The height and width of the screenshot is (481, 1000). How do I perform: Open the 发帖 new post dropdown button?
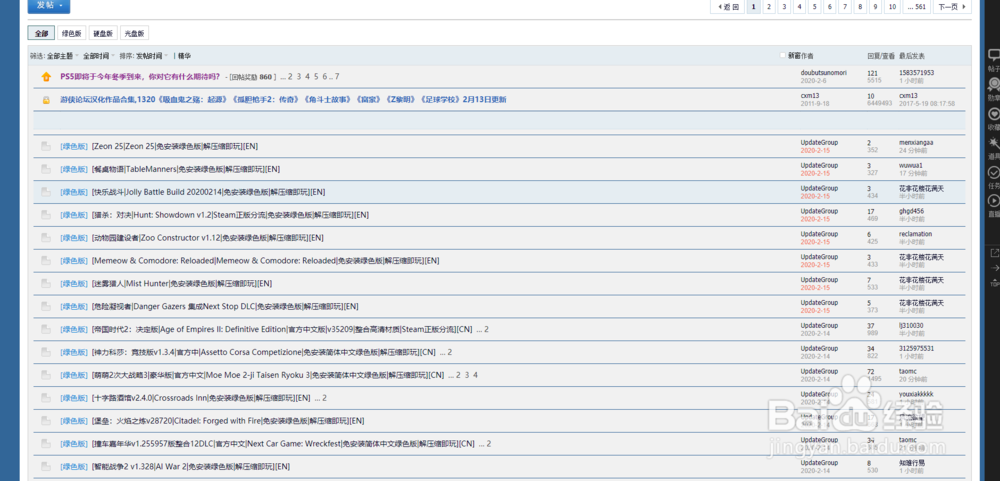[49, 6]
